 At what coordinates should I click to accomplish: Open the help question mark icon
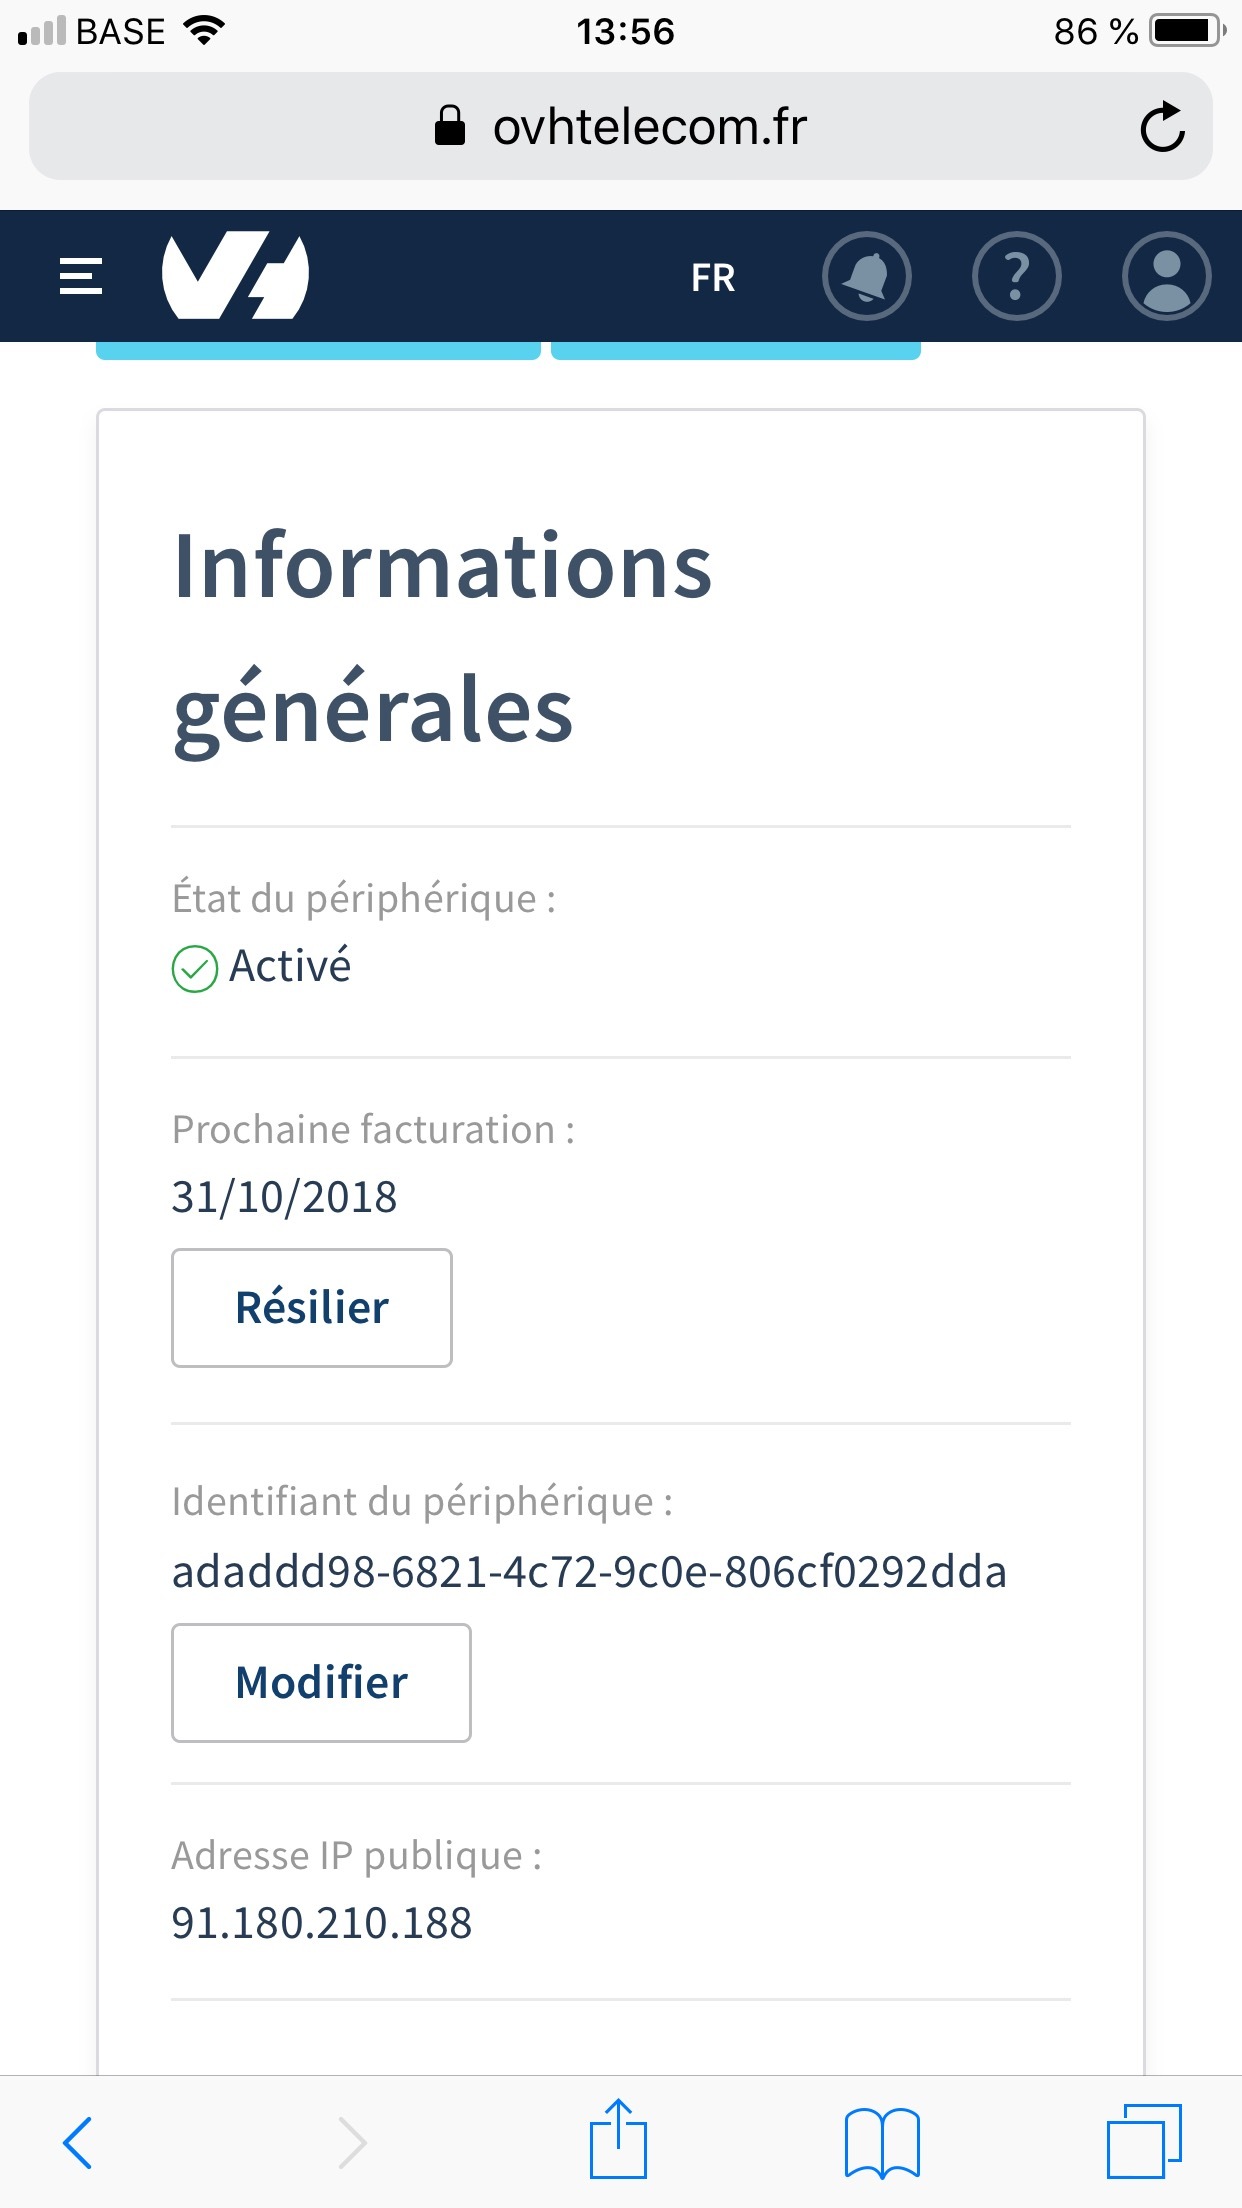click(1016, 276)
